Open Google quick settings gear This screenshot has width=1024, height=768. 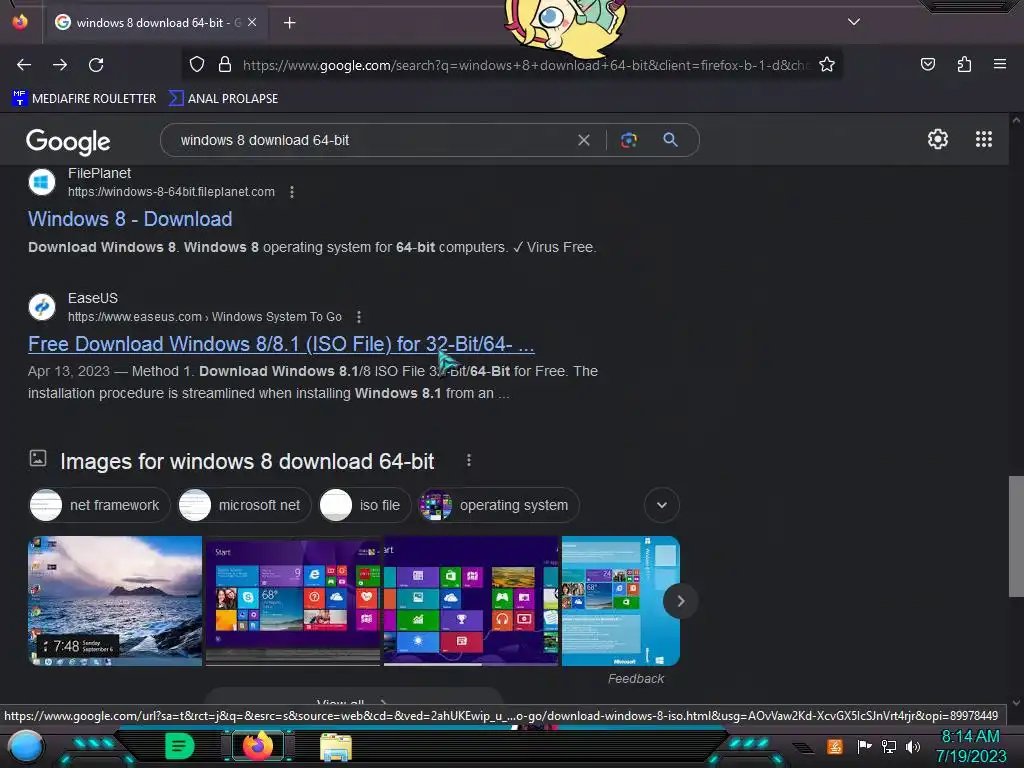click(938, 139)
